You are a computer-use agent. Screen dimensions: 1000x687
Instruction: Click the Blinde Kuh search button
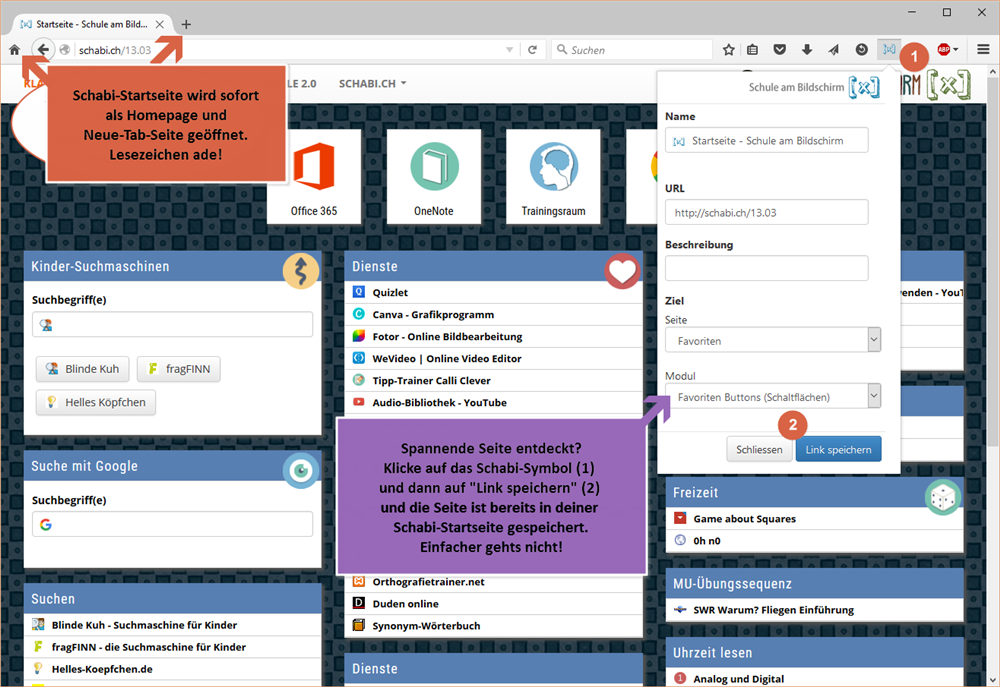(x=82, y=369)
